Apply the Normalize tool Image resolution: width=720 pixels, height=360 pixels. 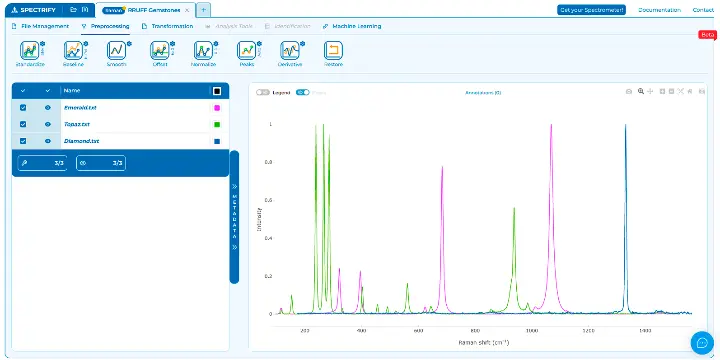[x=203, y=51]
